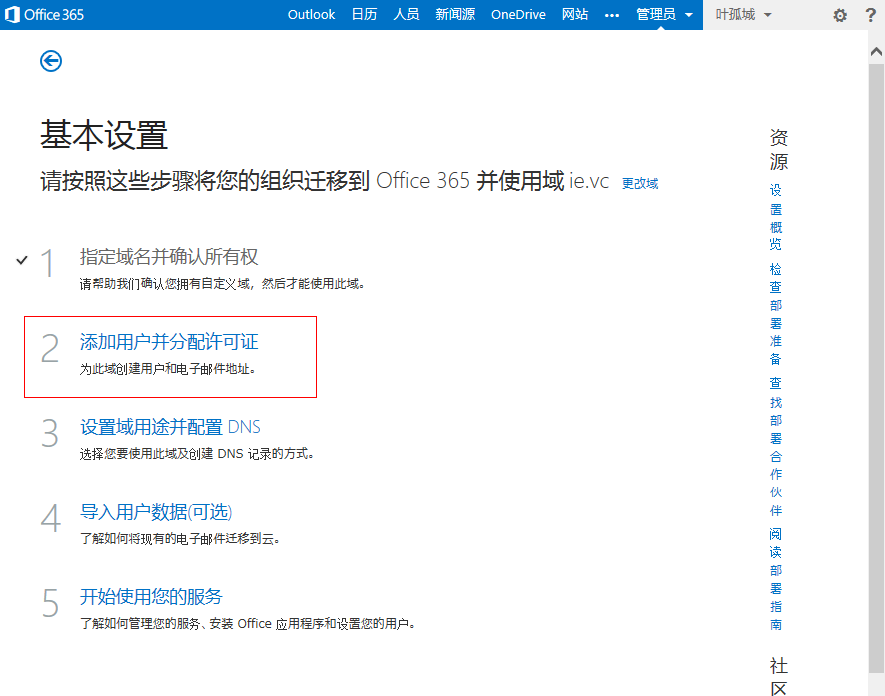885x696 pixels.
Task: Click the 更改域 link
Action: [640, 184]
